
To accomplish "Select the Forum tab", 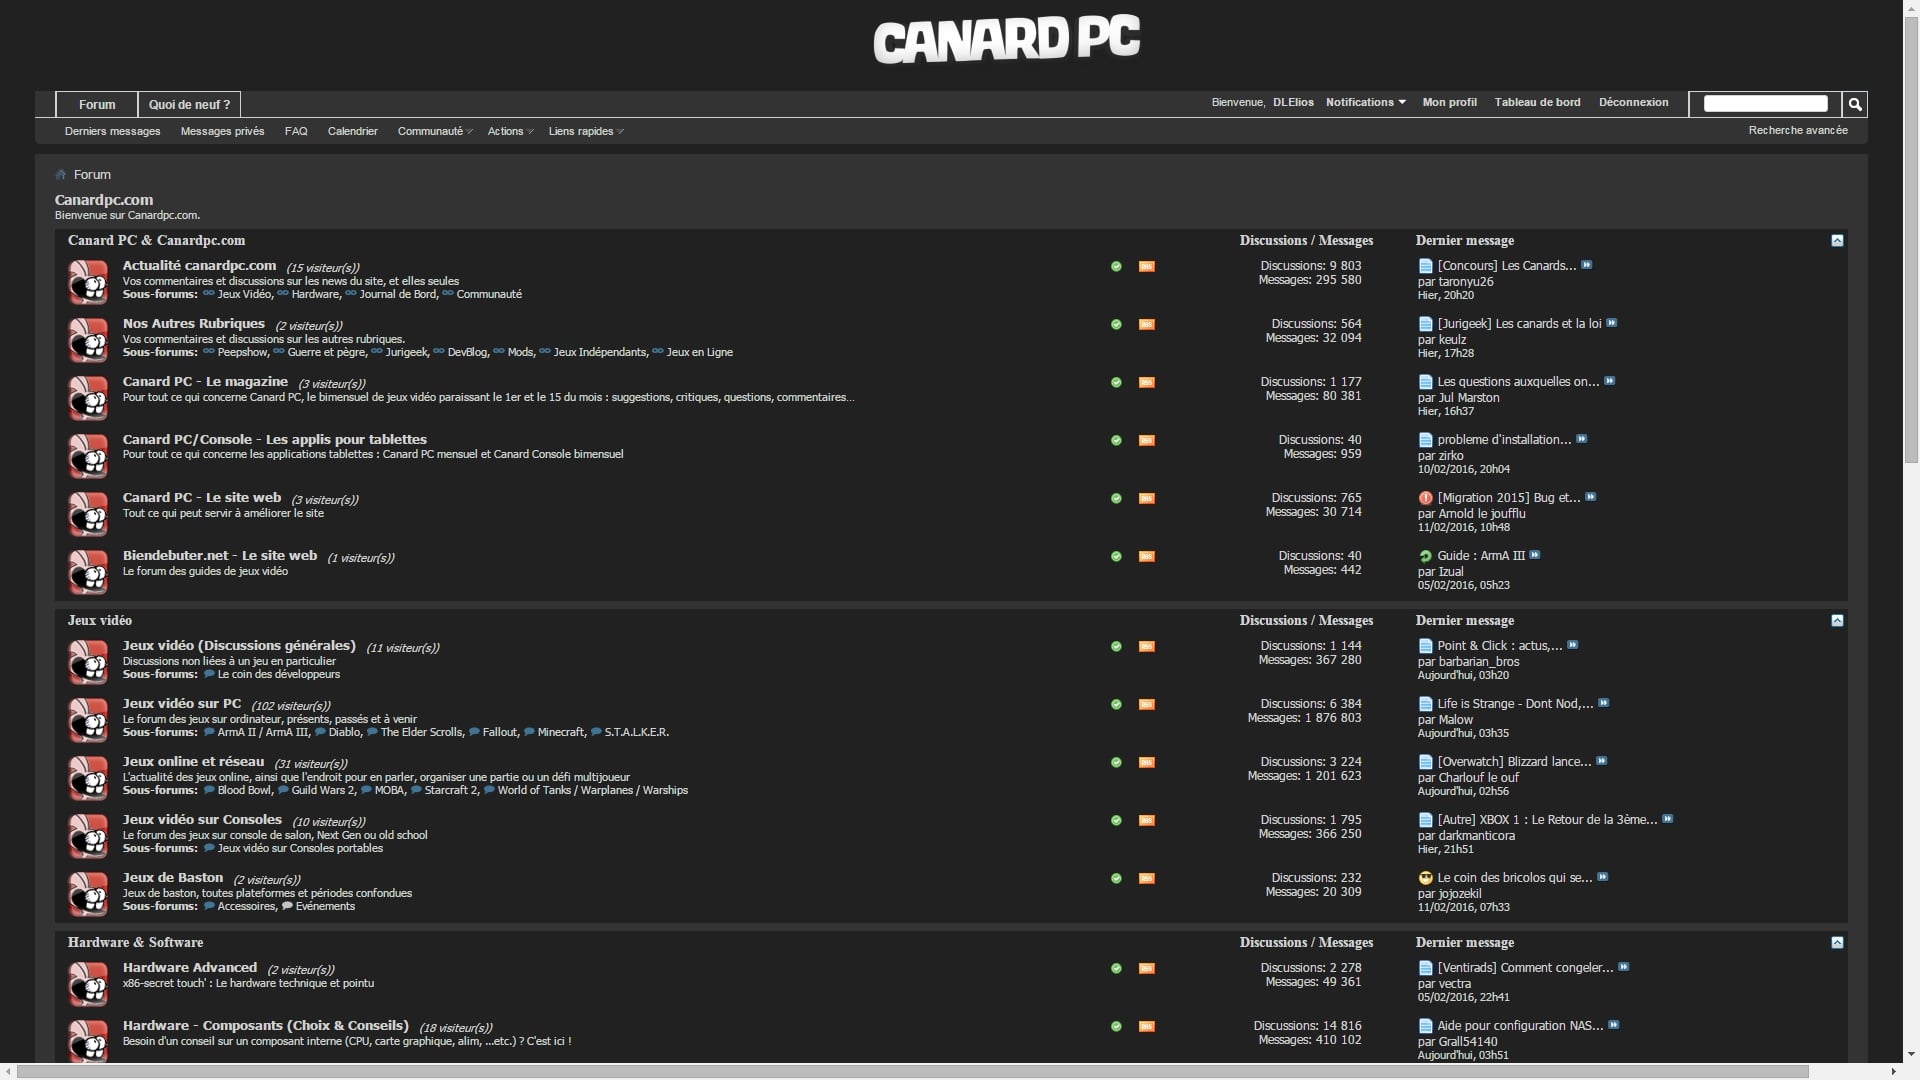I will pos(97,104).
